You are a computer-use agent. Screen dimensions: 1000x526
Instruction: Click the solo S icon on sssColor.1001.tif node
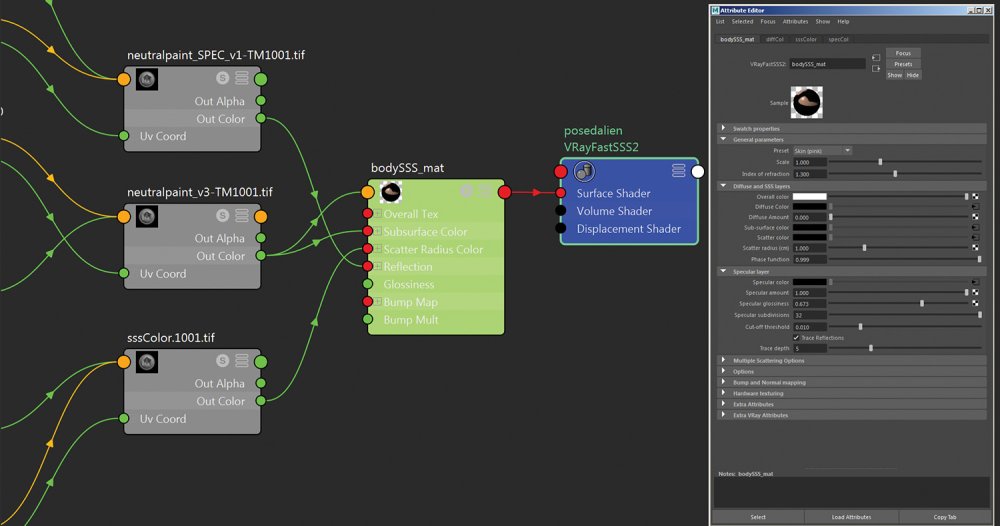click(222, 361)
